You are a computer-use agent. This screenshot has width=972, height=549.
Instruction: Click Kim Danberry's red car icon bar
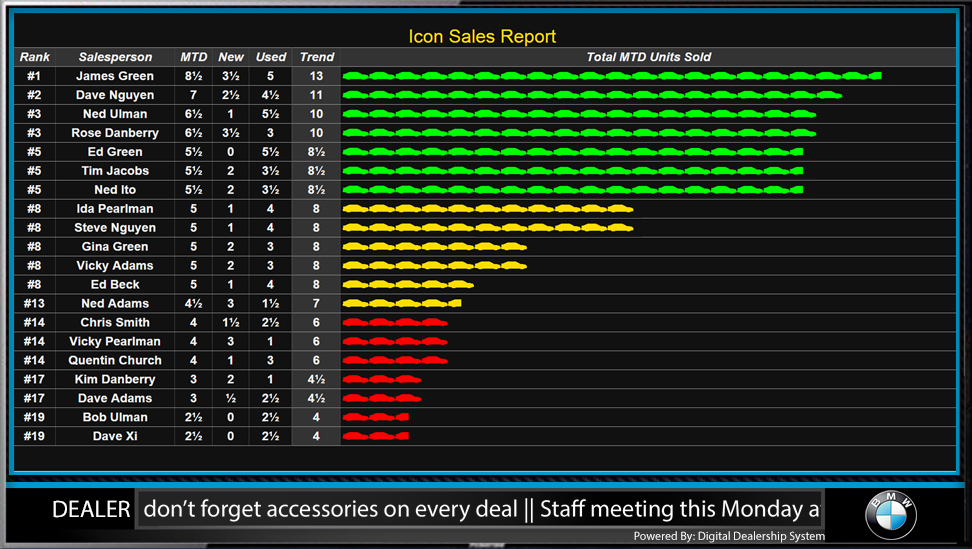point(381,380)
